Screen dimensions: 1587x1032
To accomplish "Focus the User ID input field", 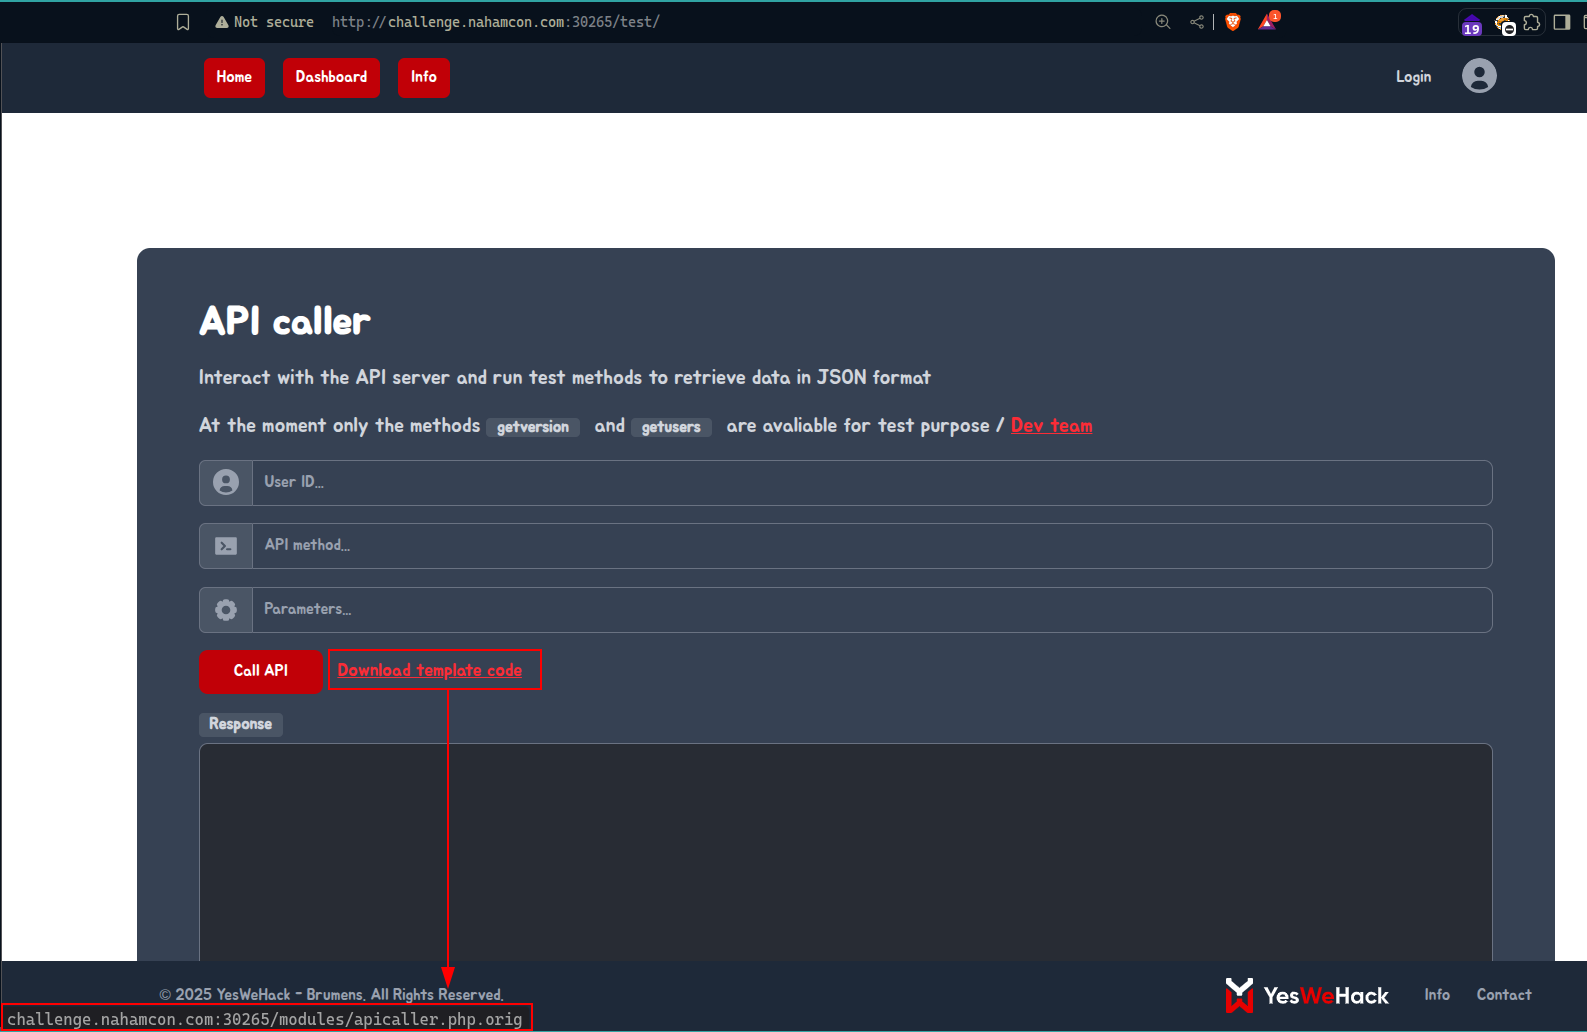I will [872, 483].
